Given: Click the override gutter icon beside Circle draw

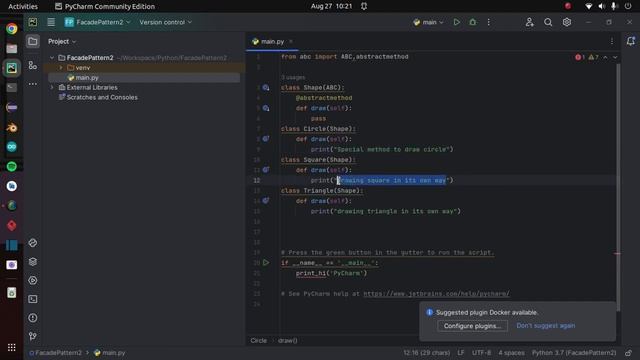Looking at the screenshot, I should (266, 139).
